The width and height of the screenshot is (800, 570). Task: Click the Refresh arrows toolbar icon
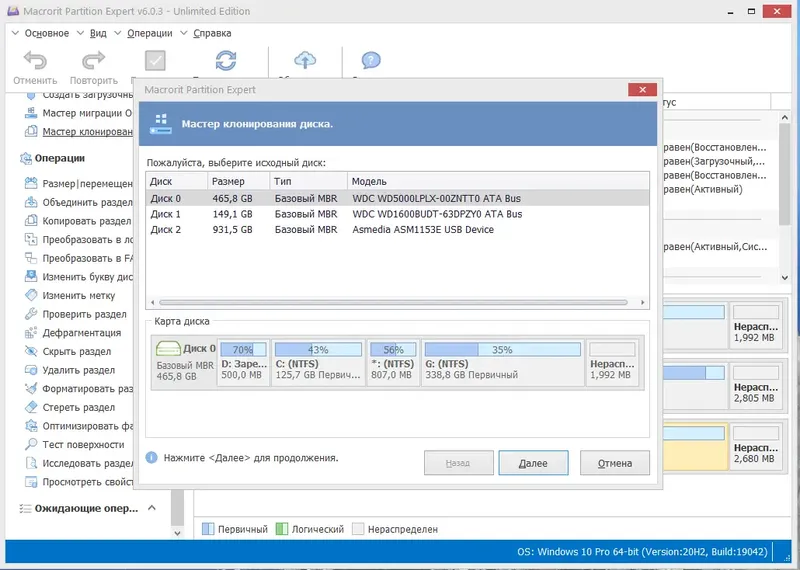click(x=226, y=60)
